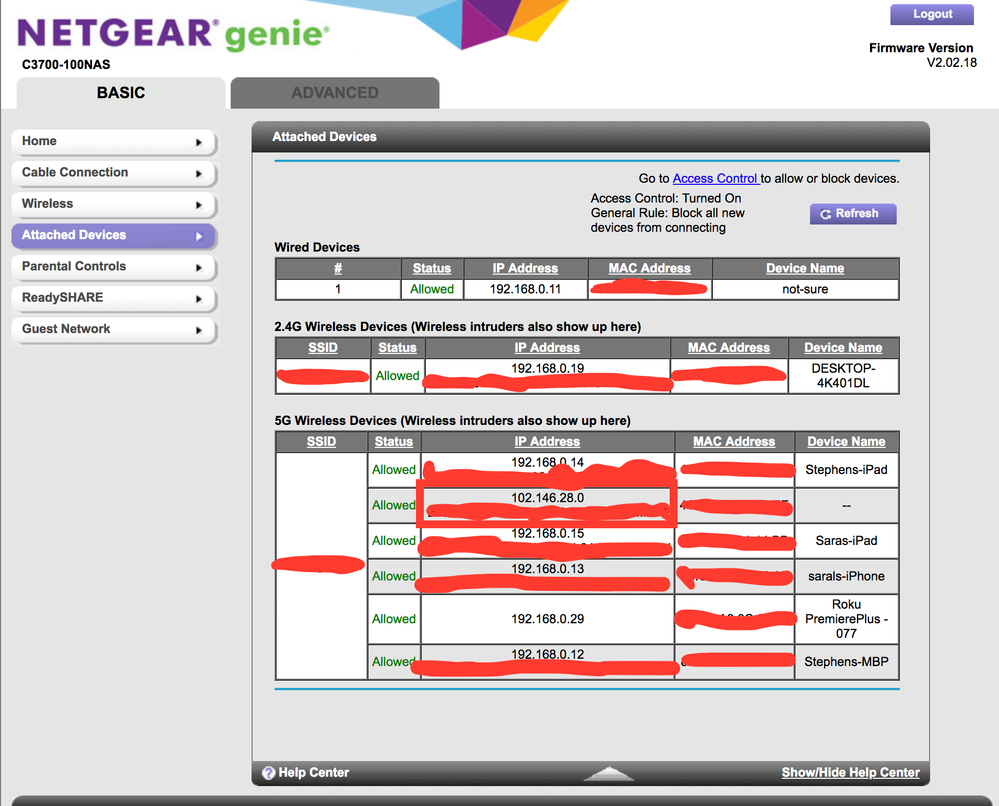
Task: Click the C3700-100NAS model label
Action: point(66,64)
